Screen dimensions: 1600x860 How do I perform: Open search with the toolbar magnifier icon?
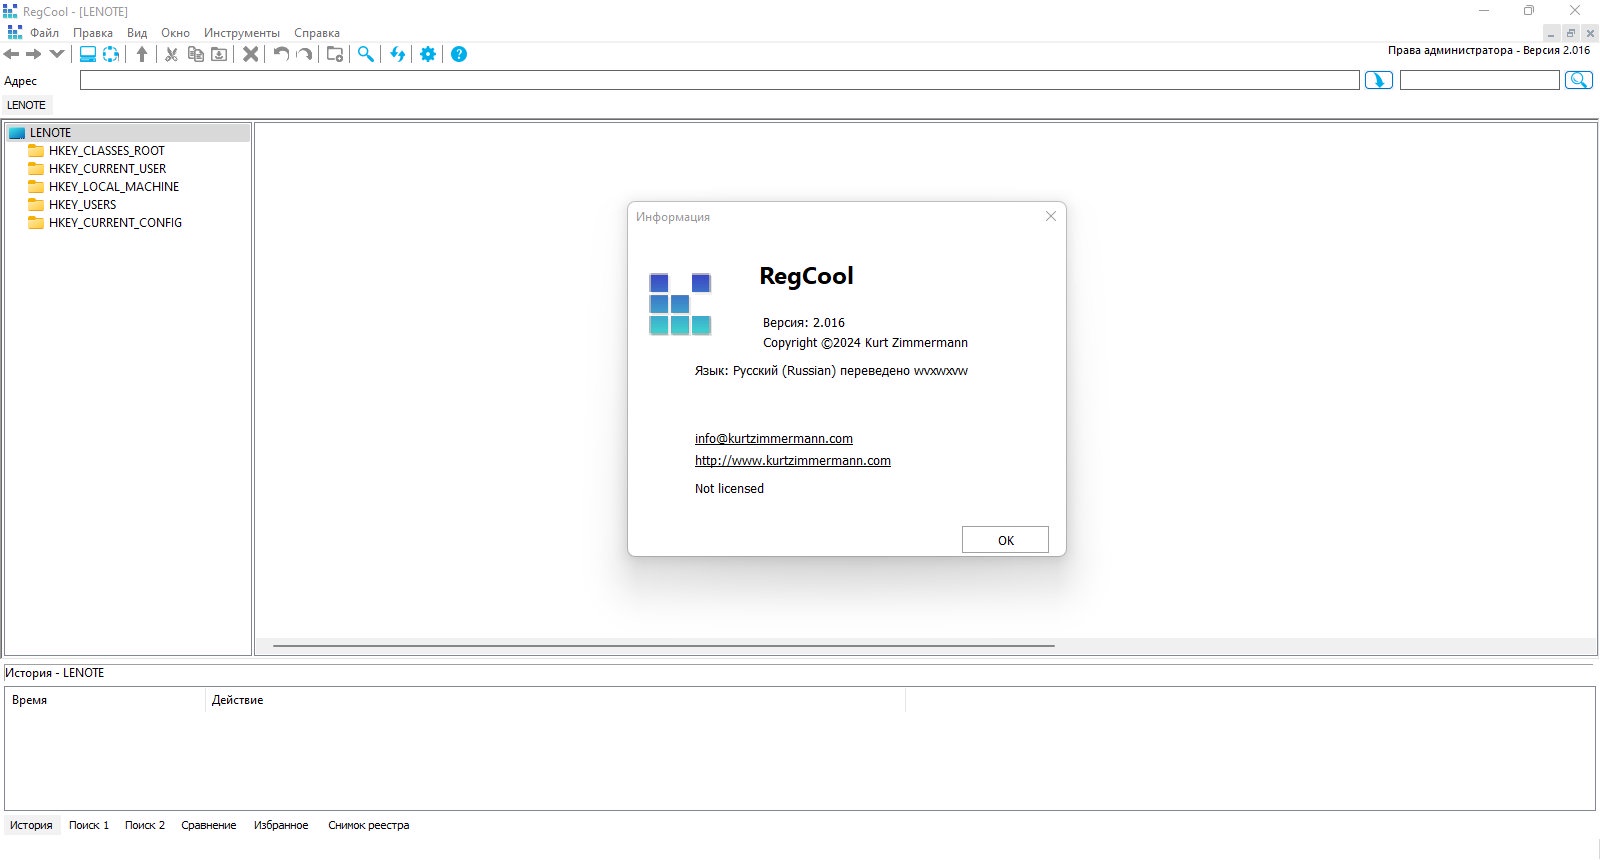pyautogui.click(x=366, y=54)
